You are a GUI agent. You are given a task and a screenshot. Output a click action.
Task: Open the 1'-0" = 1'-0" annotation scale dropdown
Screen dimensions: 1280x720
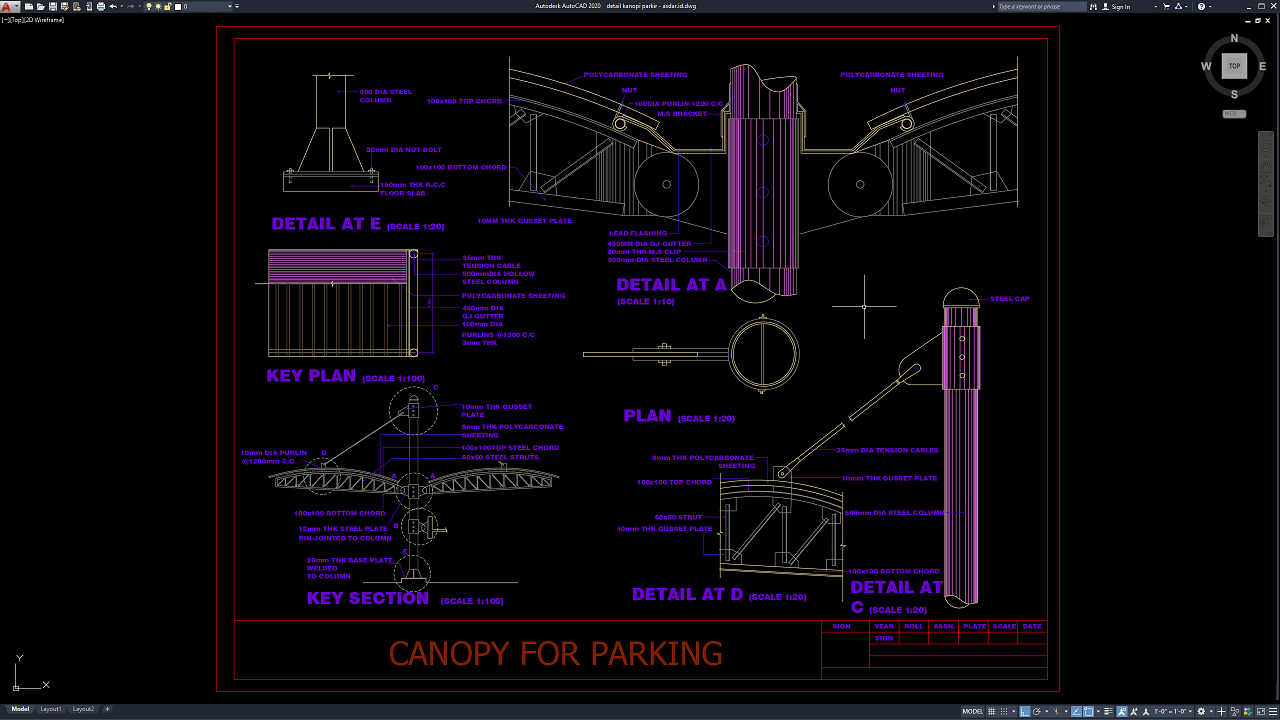1174,711
